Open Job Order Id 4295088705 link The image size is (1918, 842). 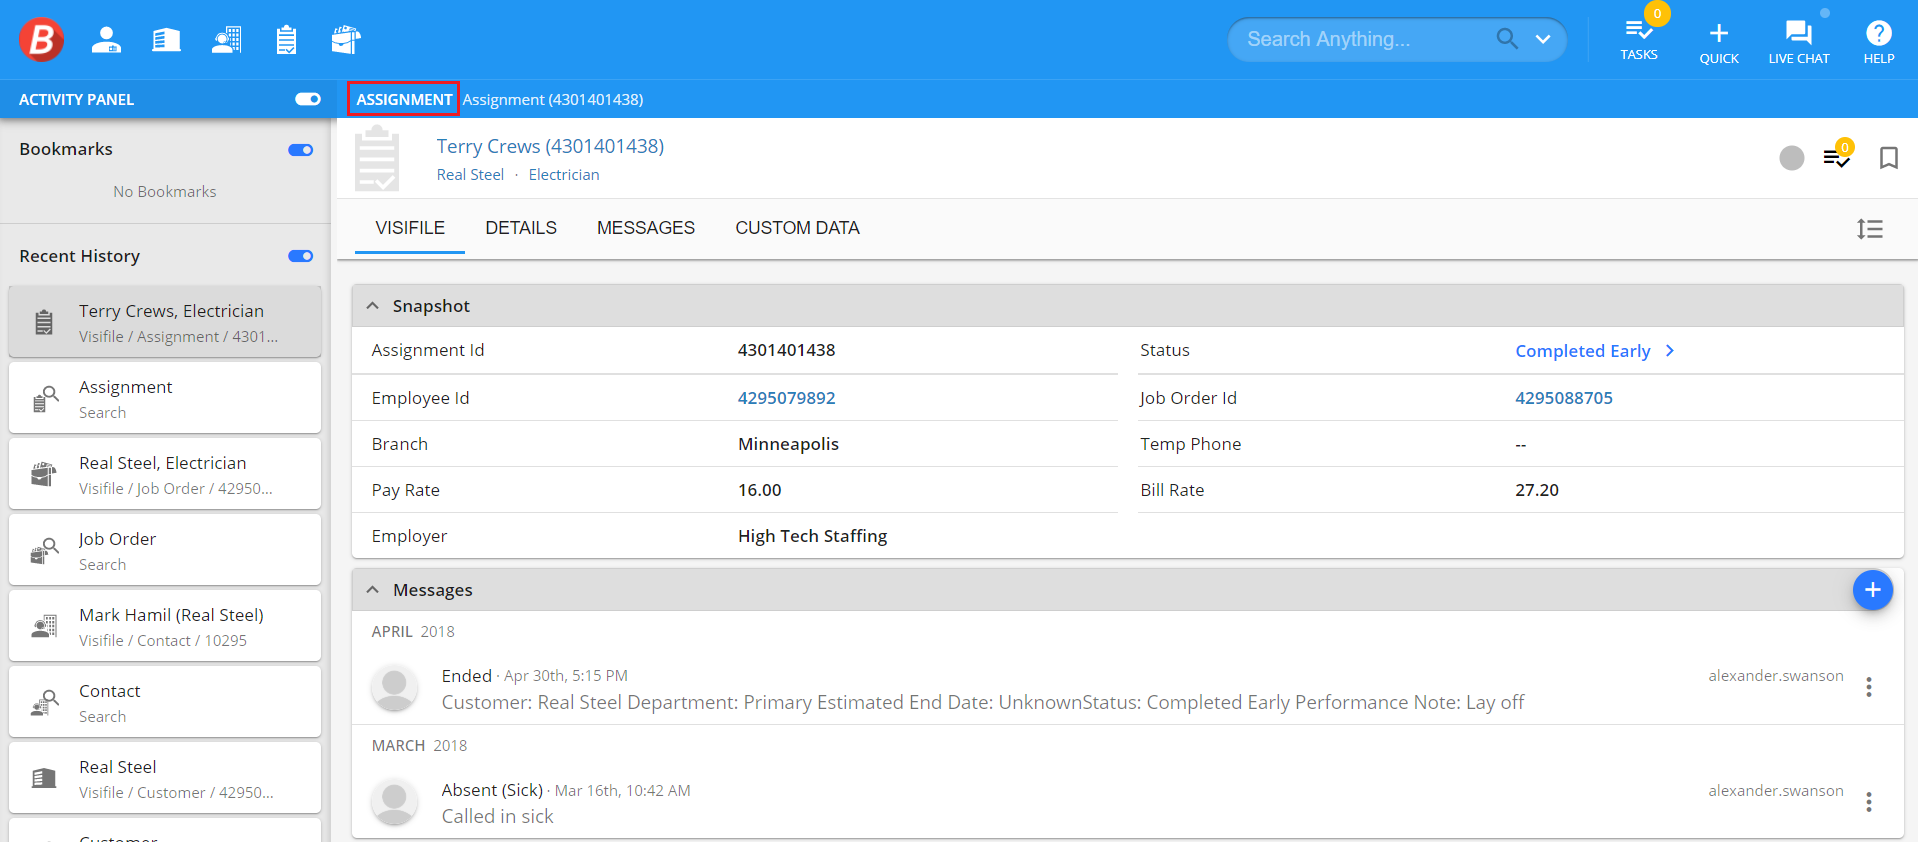point(1564,398)
